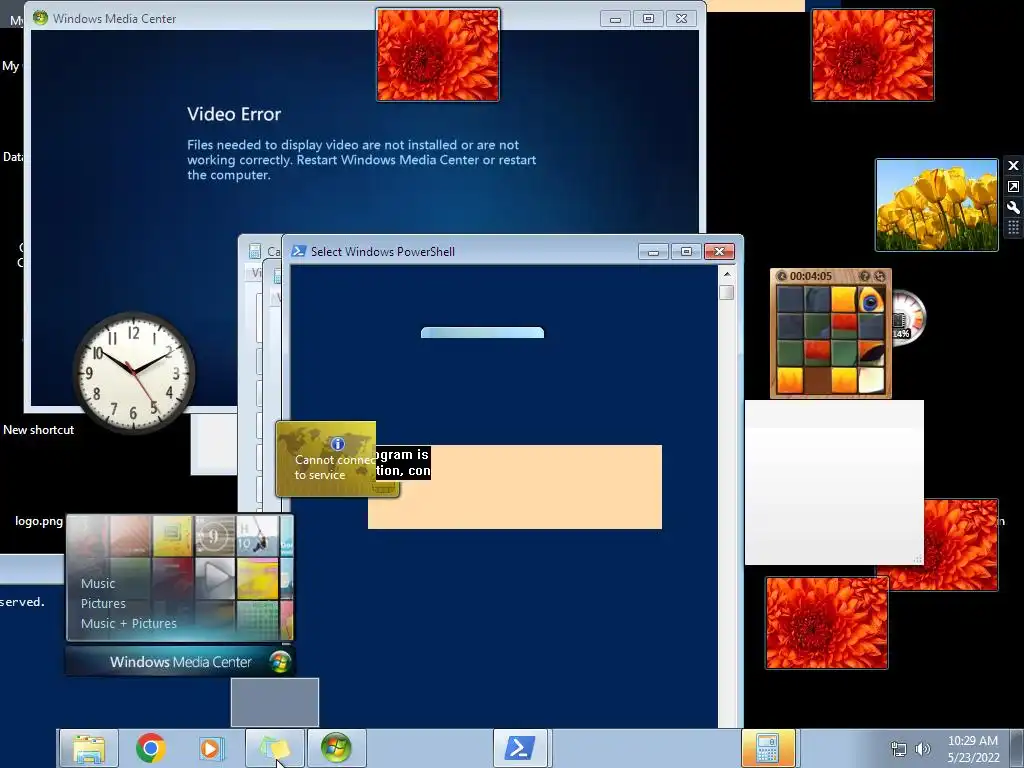Click the slideshow gadget drag handle
The width and height of the screenshot is (1024, 768).
pyautogui.click(x=1013, y=227)
